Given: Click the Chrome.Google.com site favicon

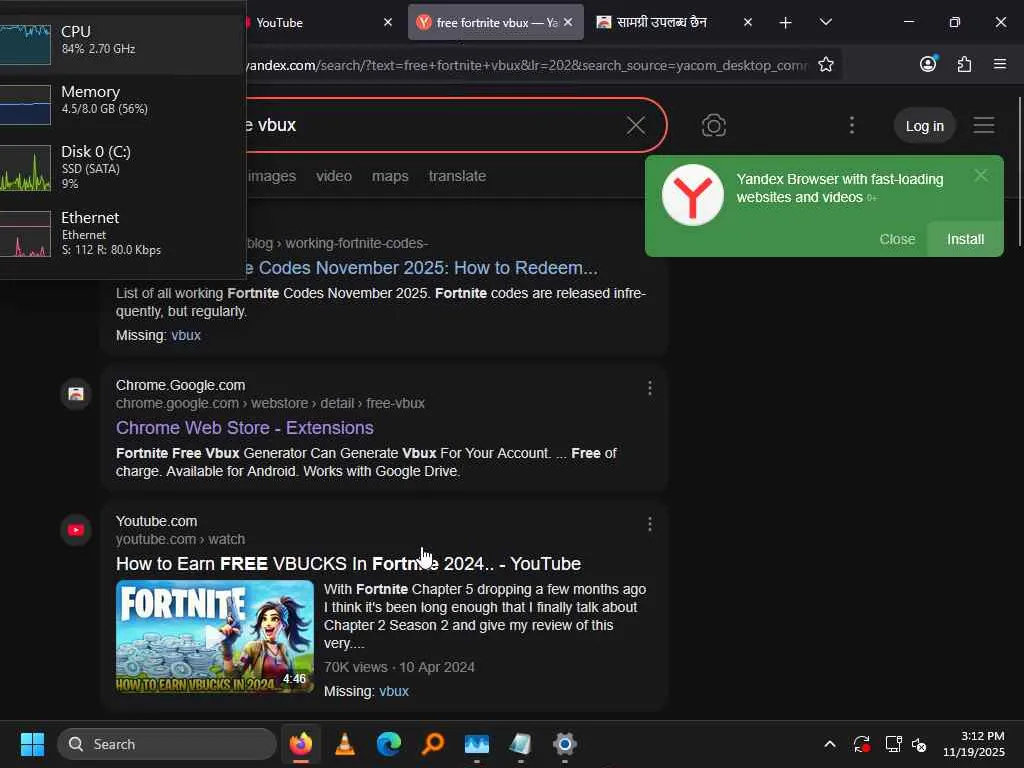Looking at the screenshot, I should (x=76, y=394).
